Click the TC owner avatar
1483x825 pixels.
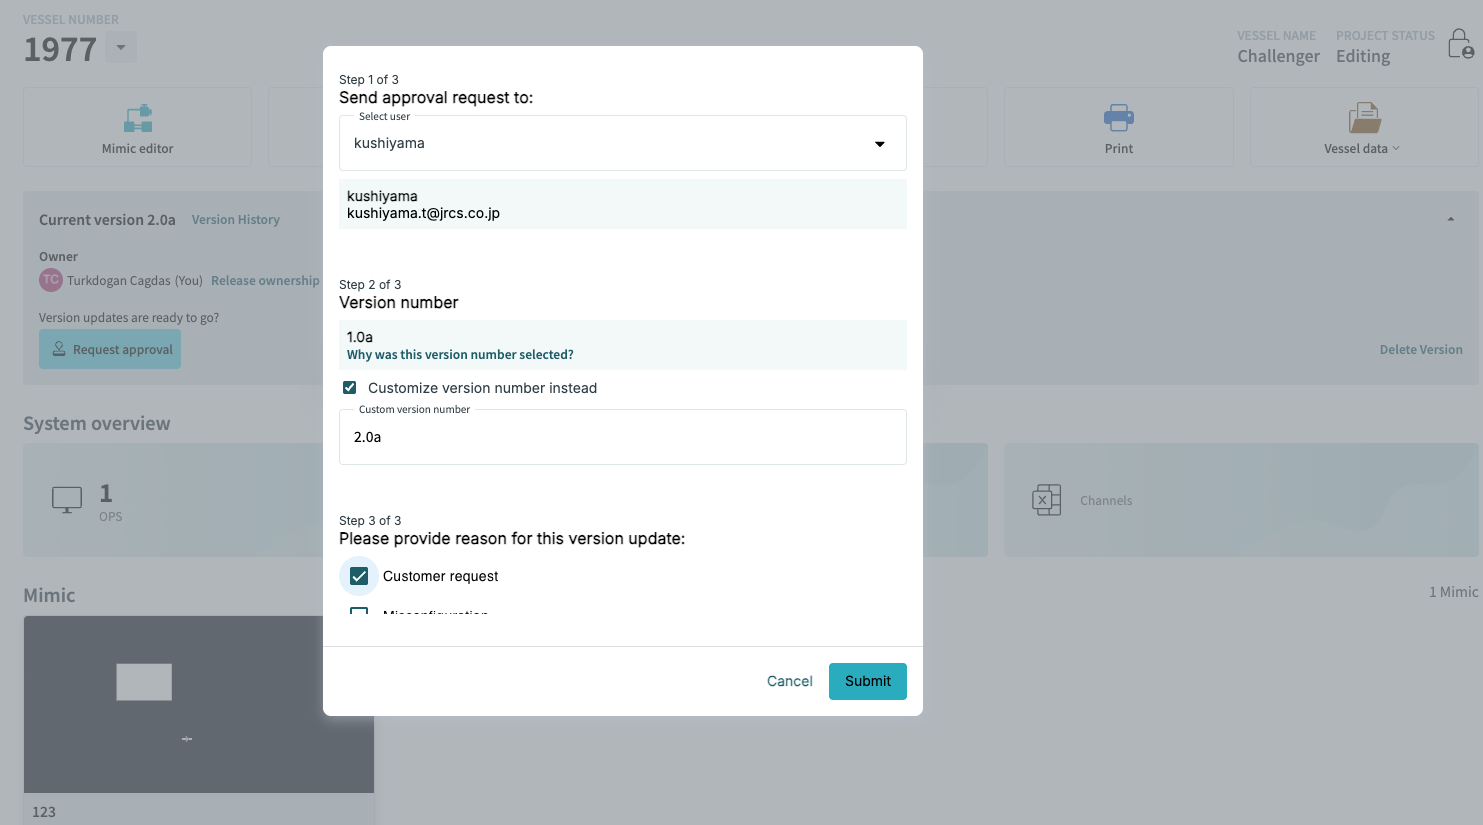click(x=51, y=280)
